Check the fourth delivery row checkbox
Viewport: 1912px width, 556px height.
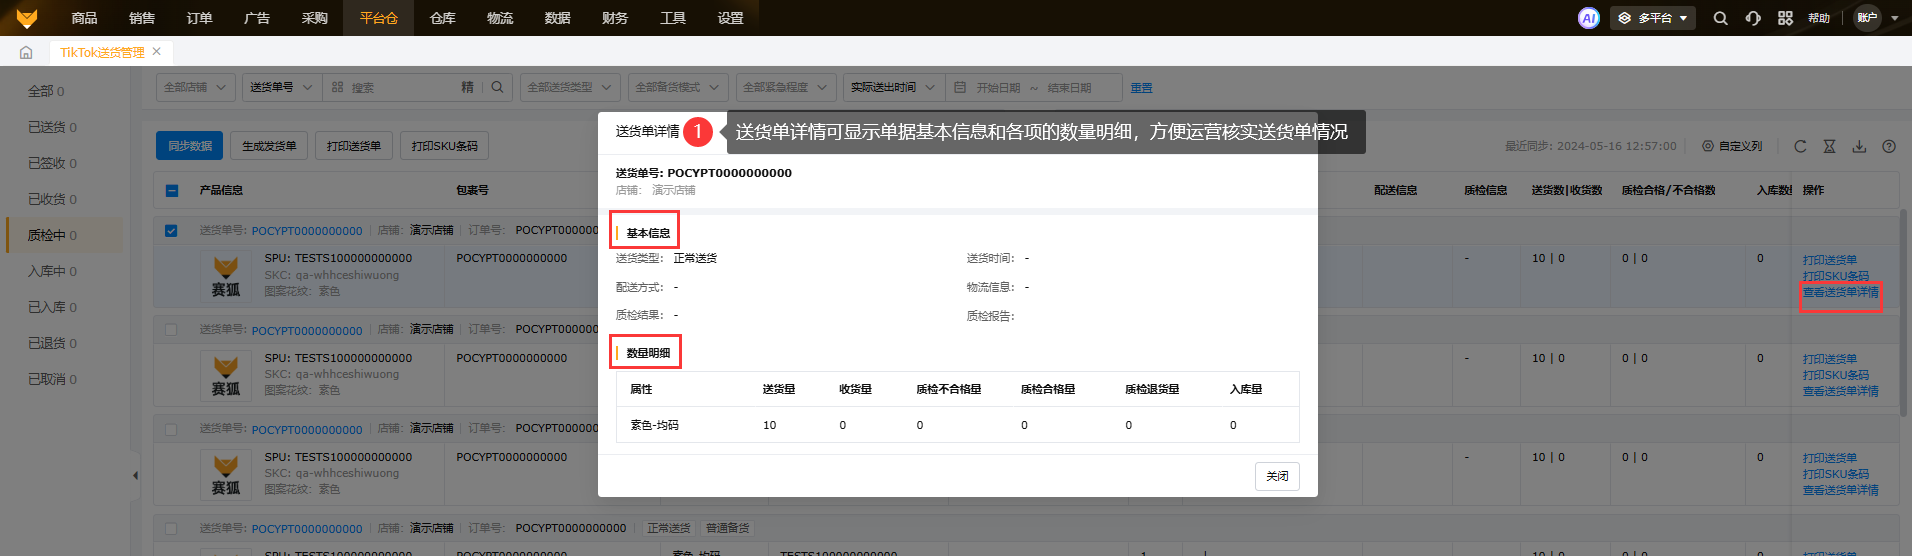(171, 528)
